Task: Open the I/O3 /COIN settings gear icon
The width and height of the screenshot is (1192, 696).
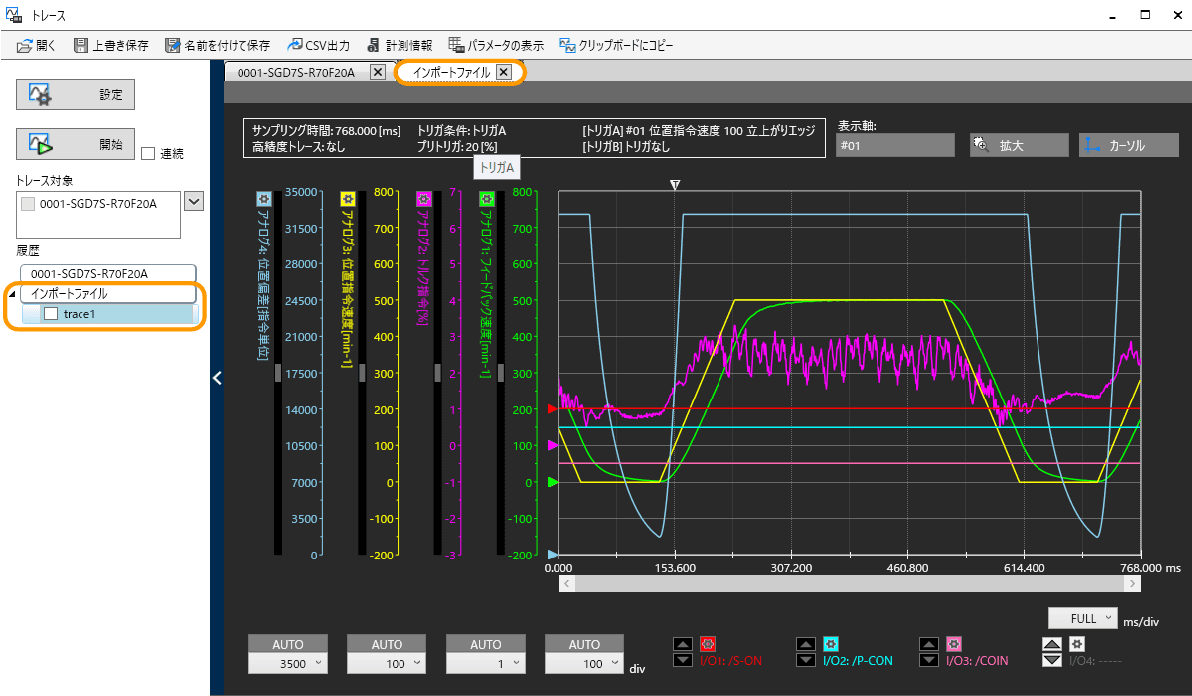Action: tap(953, 644)
